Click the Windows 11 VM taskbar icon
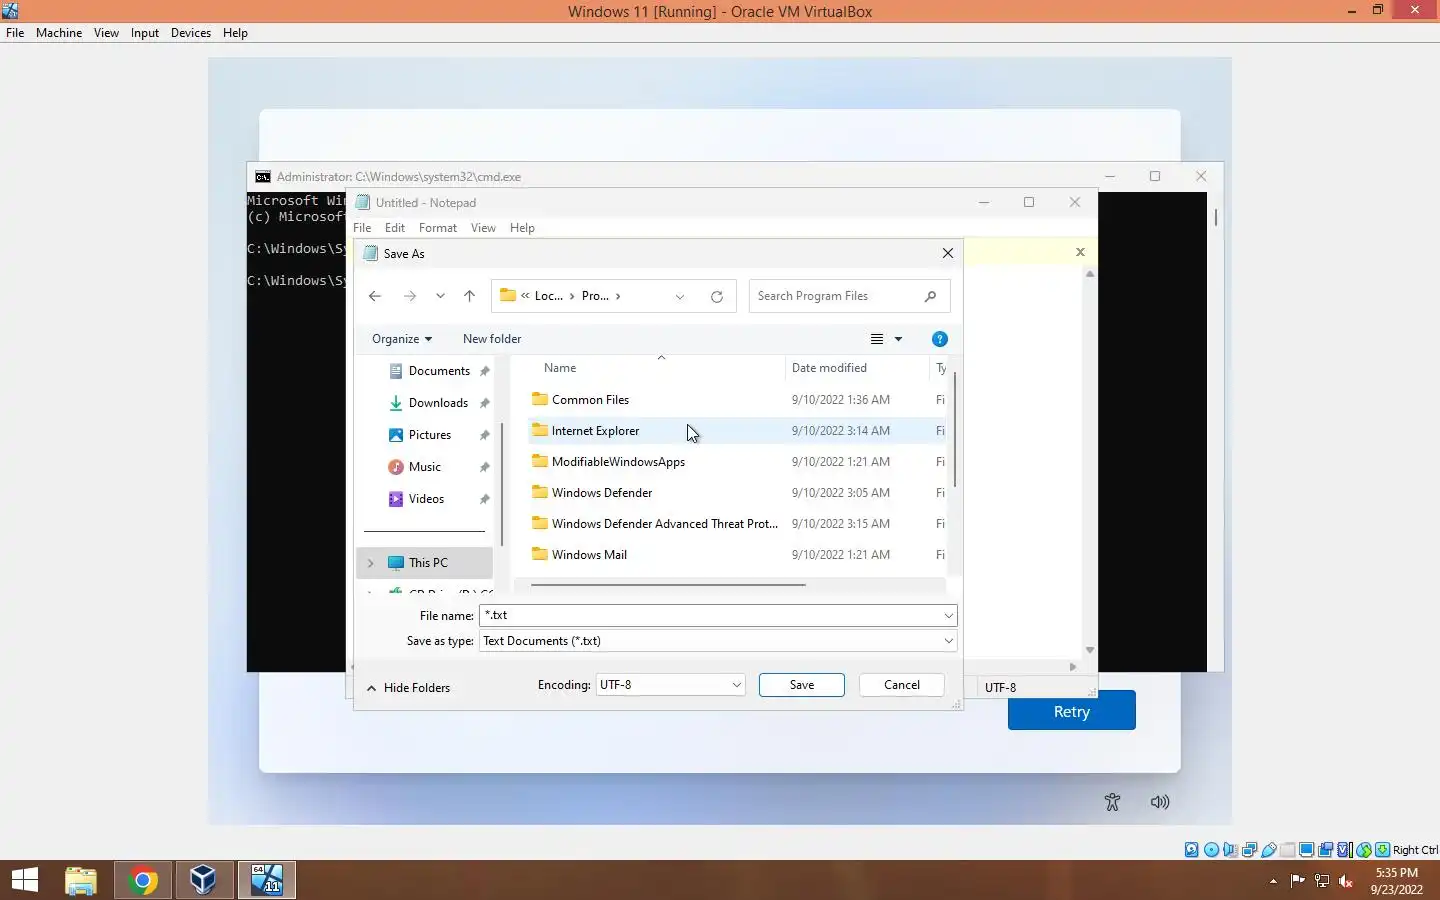This screenshot has width=1440, height=900. (x=267, y=880)
